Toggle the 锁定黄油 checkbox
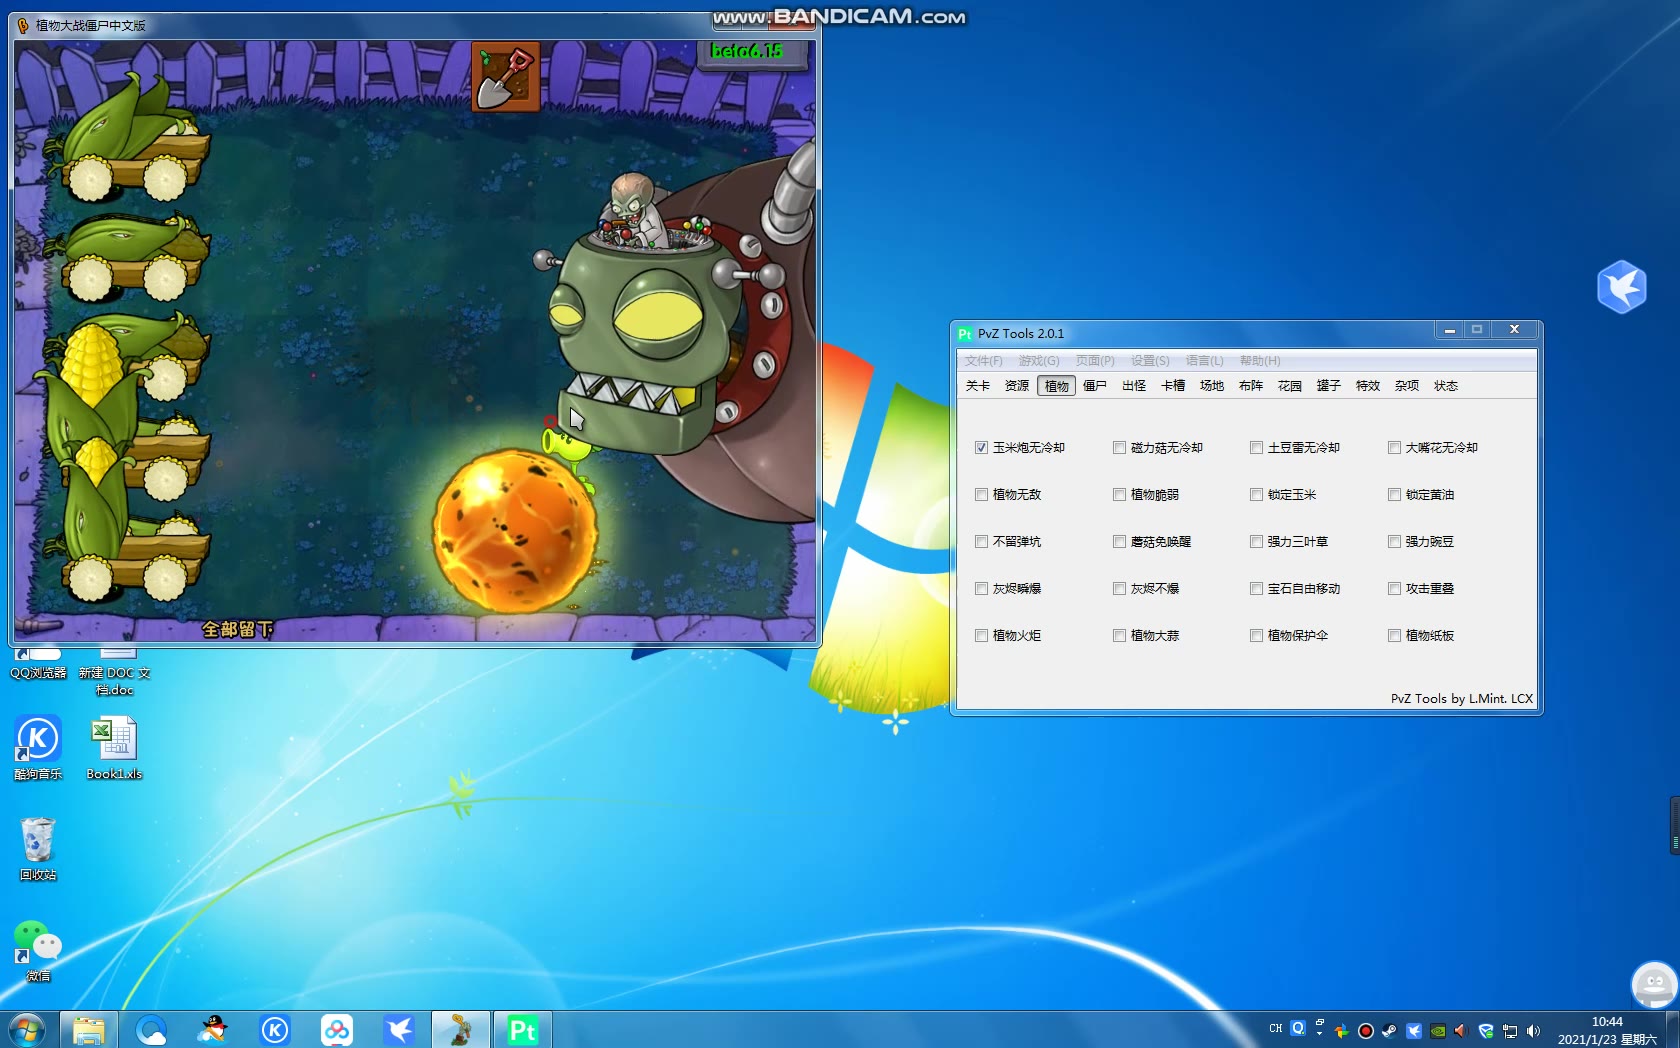The image size is (1680, 1048). coord(1394,494)
